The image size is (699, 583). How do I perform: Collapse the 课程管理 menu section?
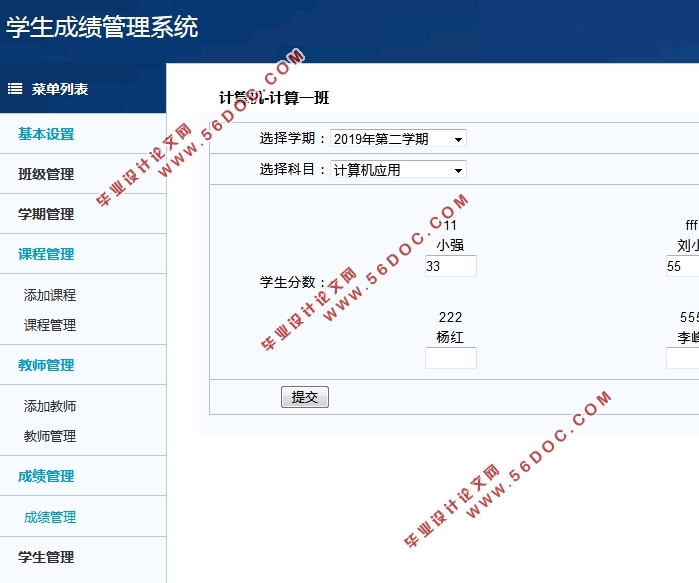(46, 254)
